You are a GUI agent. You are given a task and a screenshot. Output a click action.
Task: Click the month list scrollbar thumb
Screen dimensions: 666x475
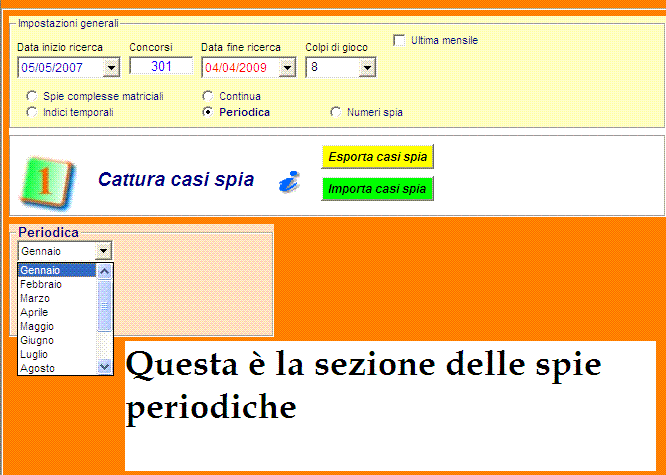tap(104, 306)
